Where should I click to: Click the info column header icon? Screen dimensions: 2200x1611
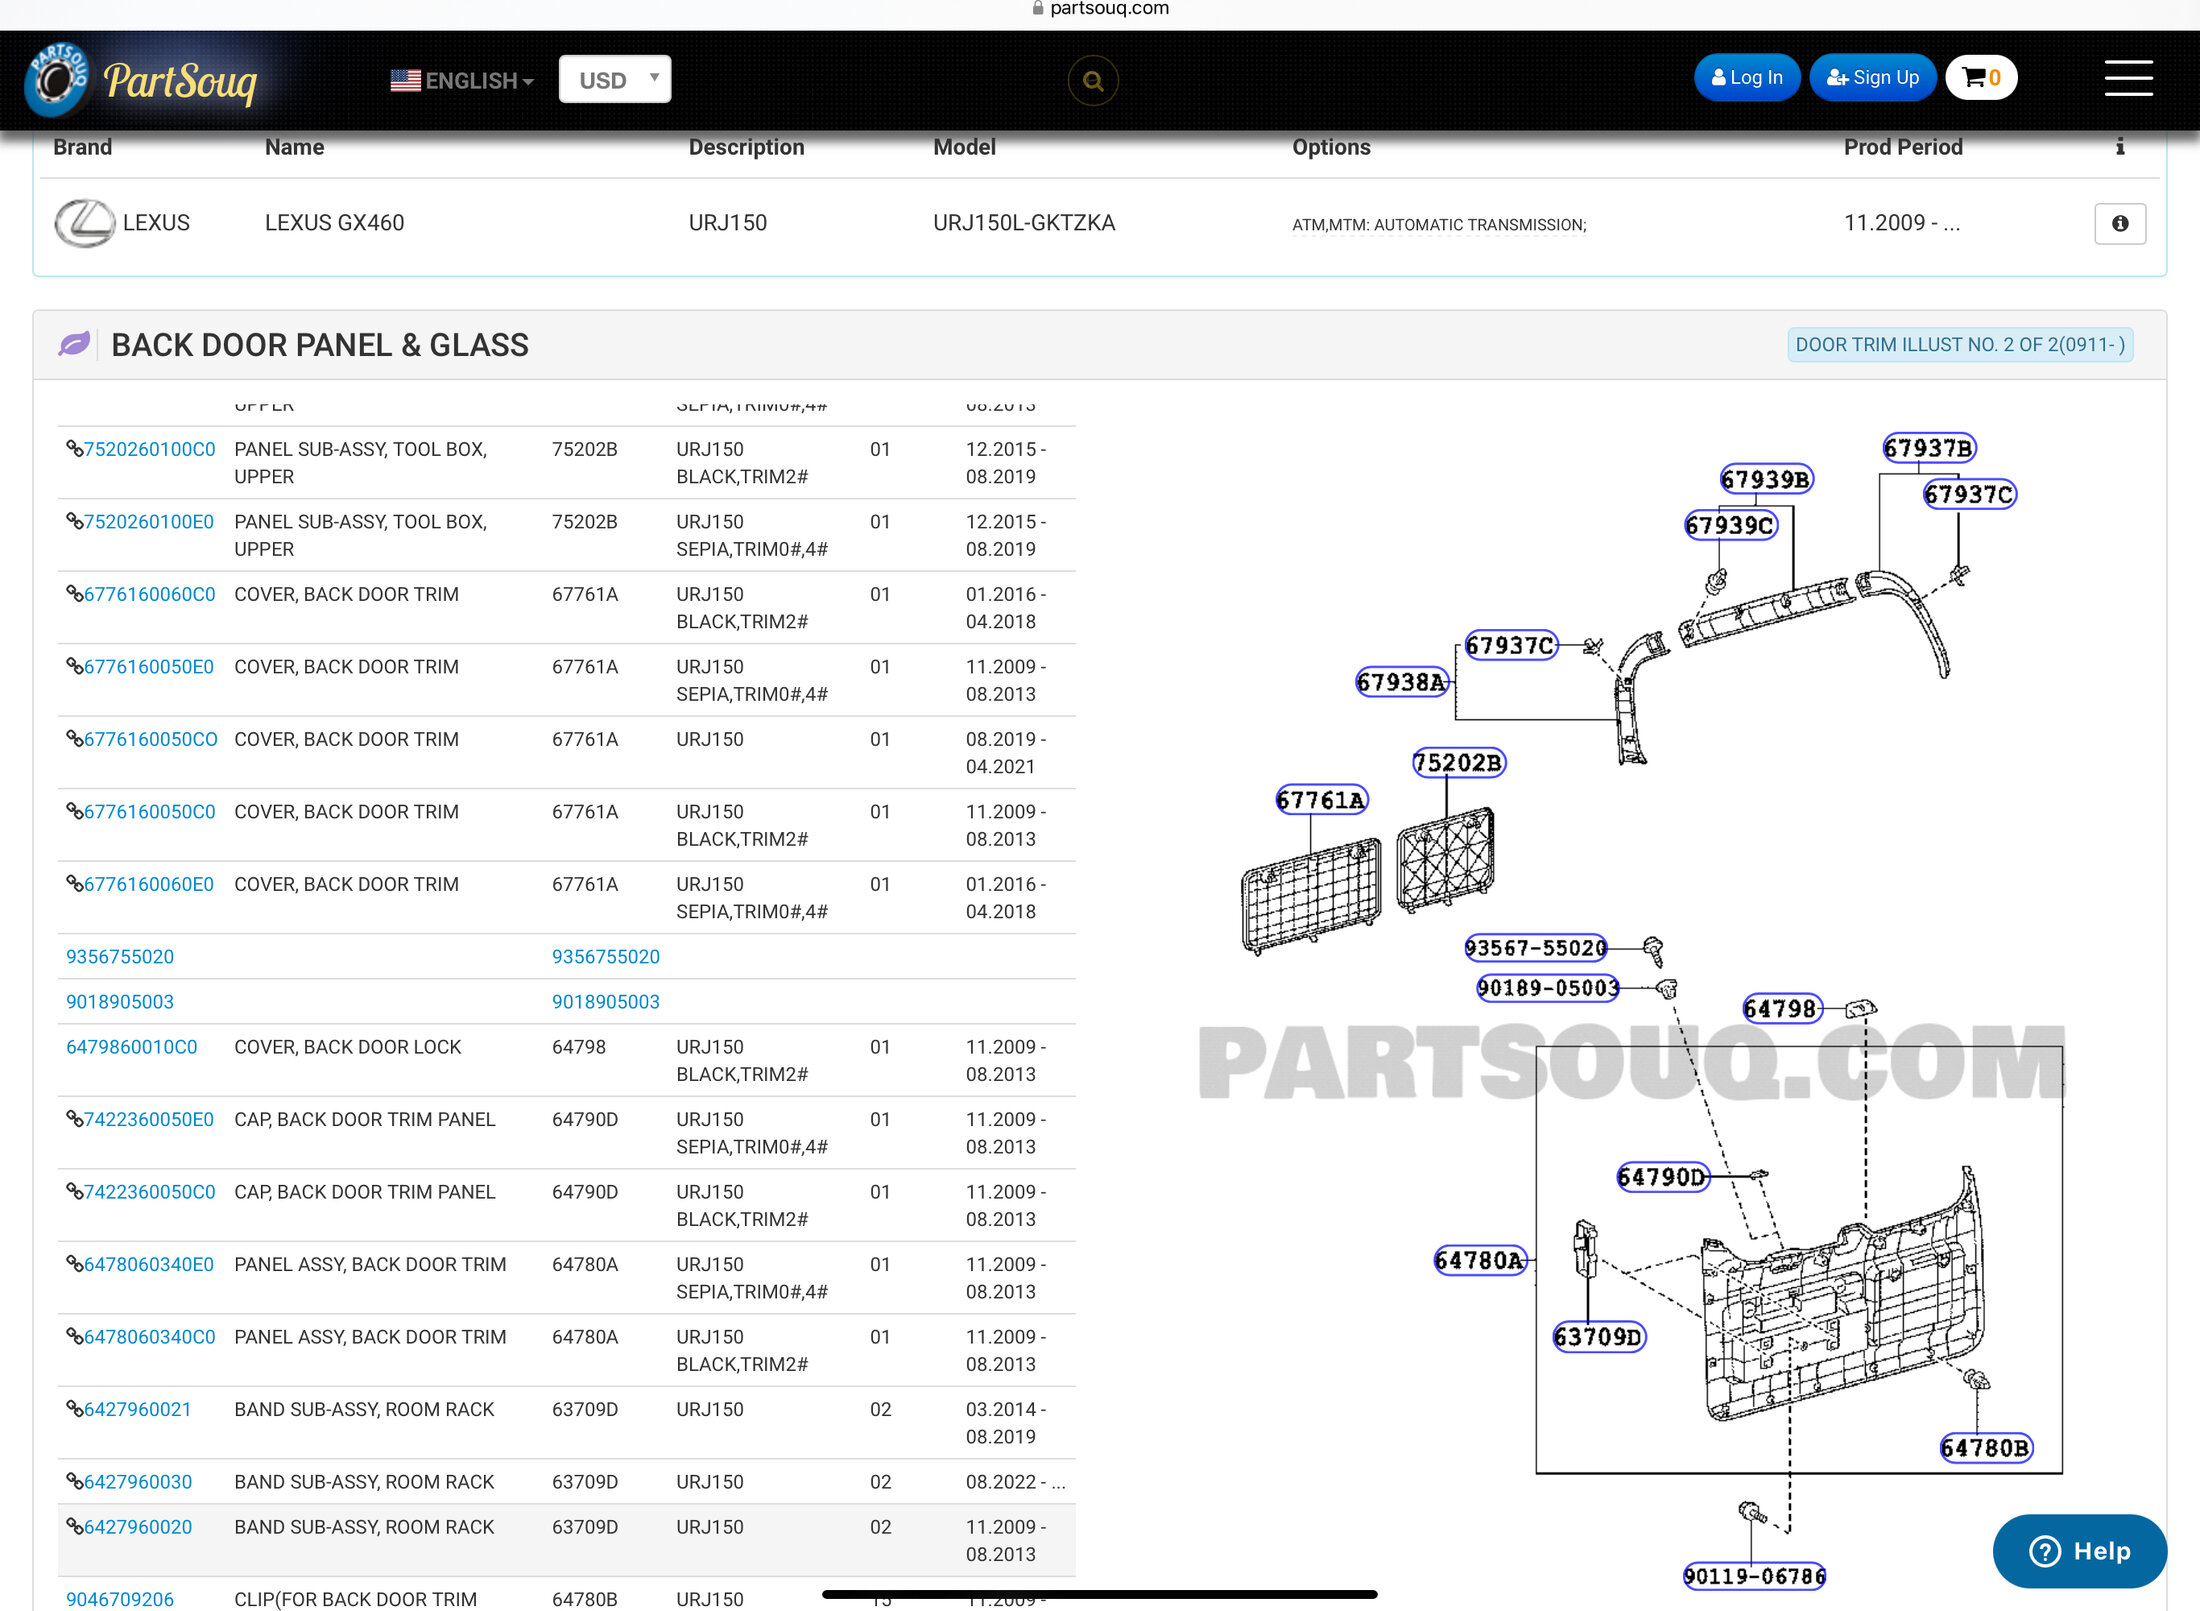click(2120, 147)
